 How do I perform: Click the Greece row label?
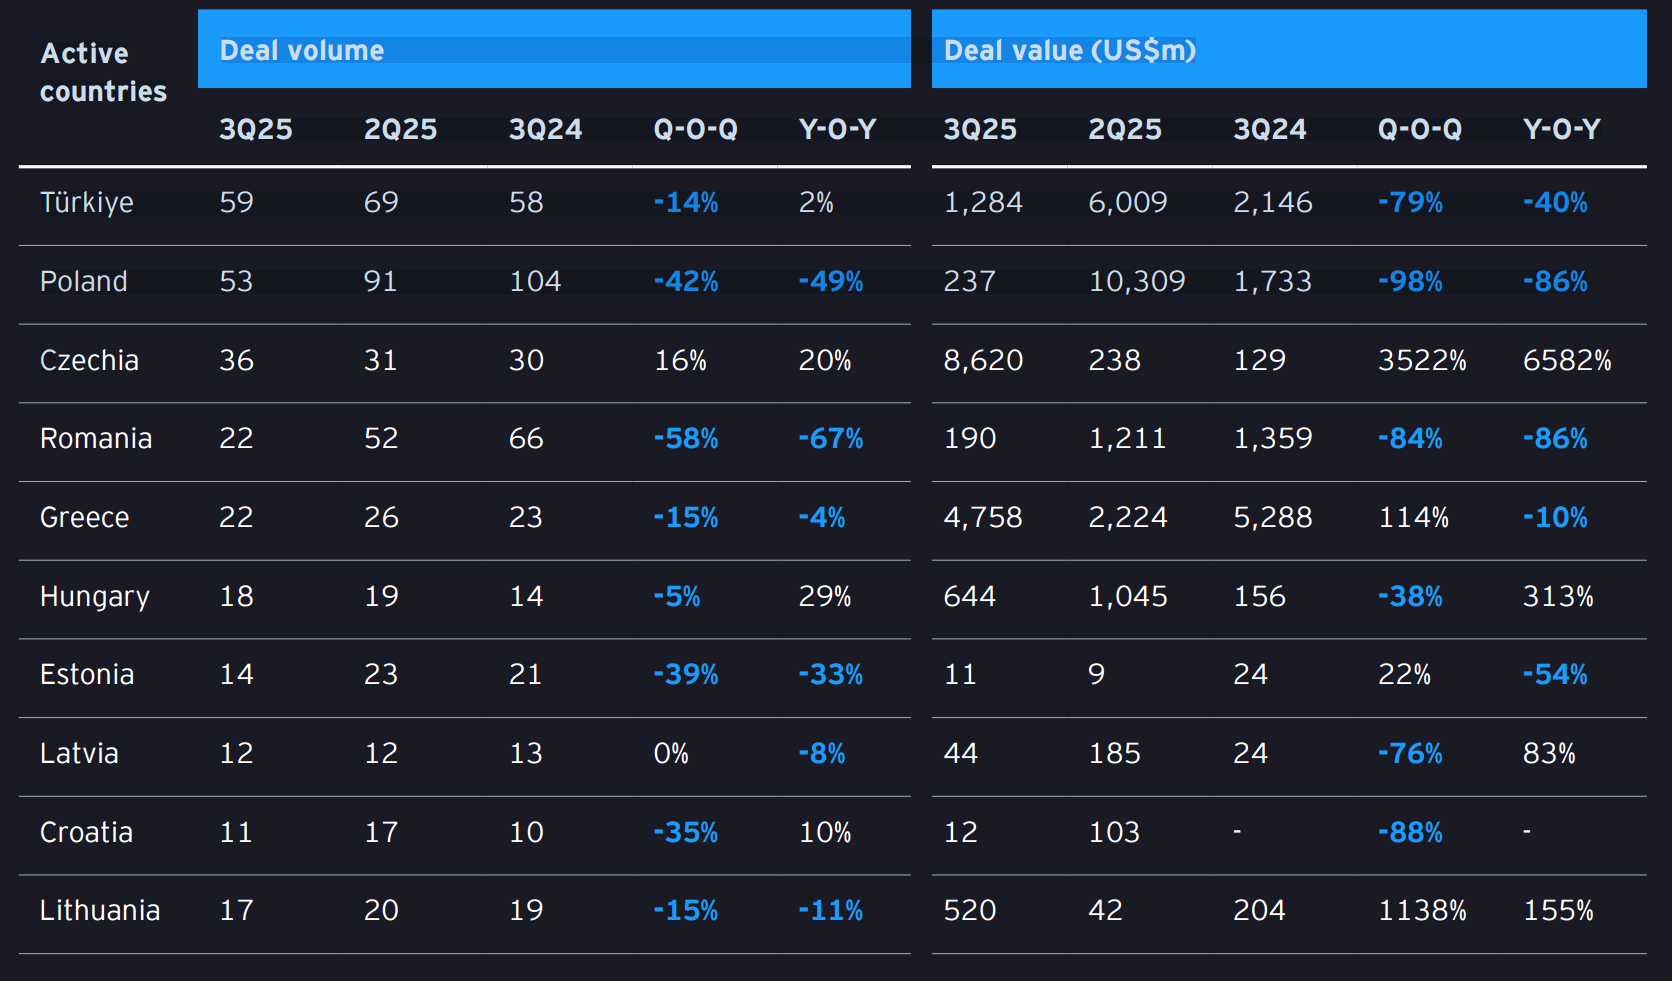point(85,518)
